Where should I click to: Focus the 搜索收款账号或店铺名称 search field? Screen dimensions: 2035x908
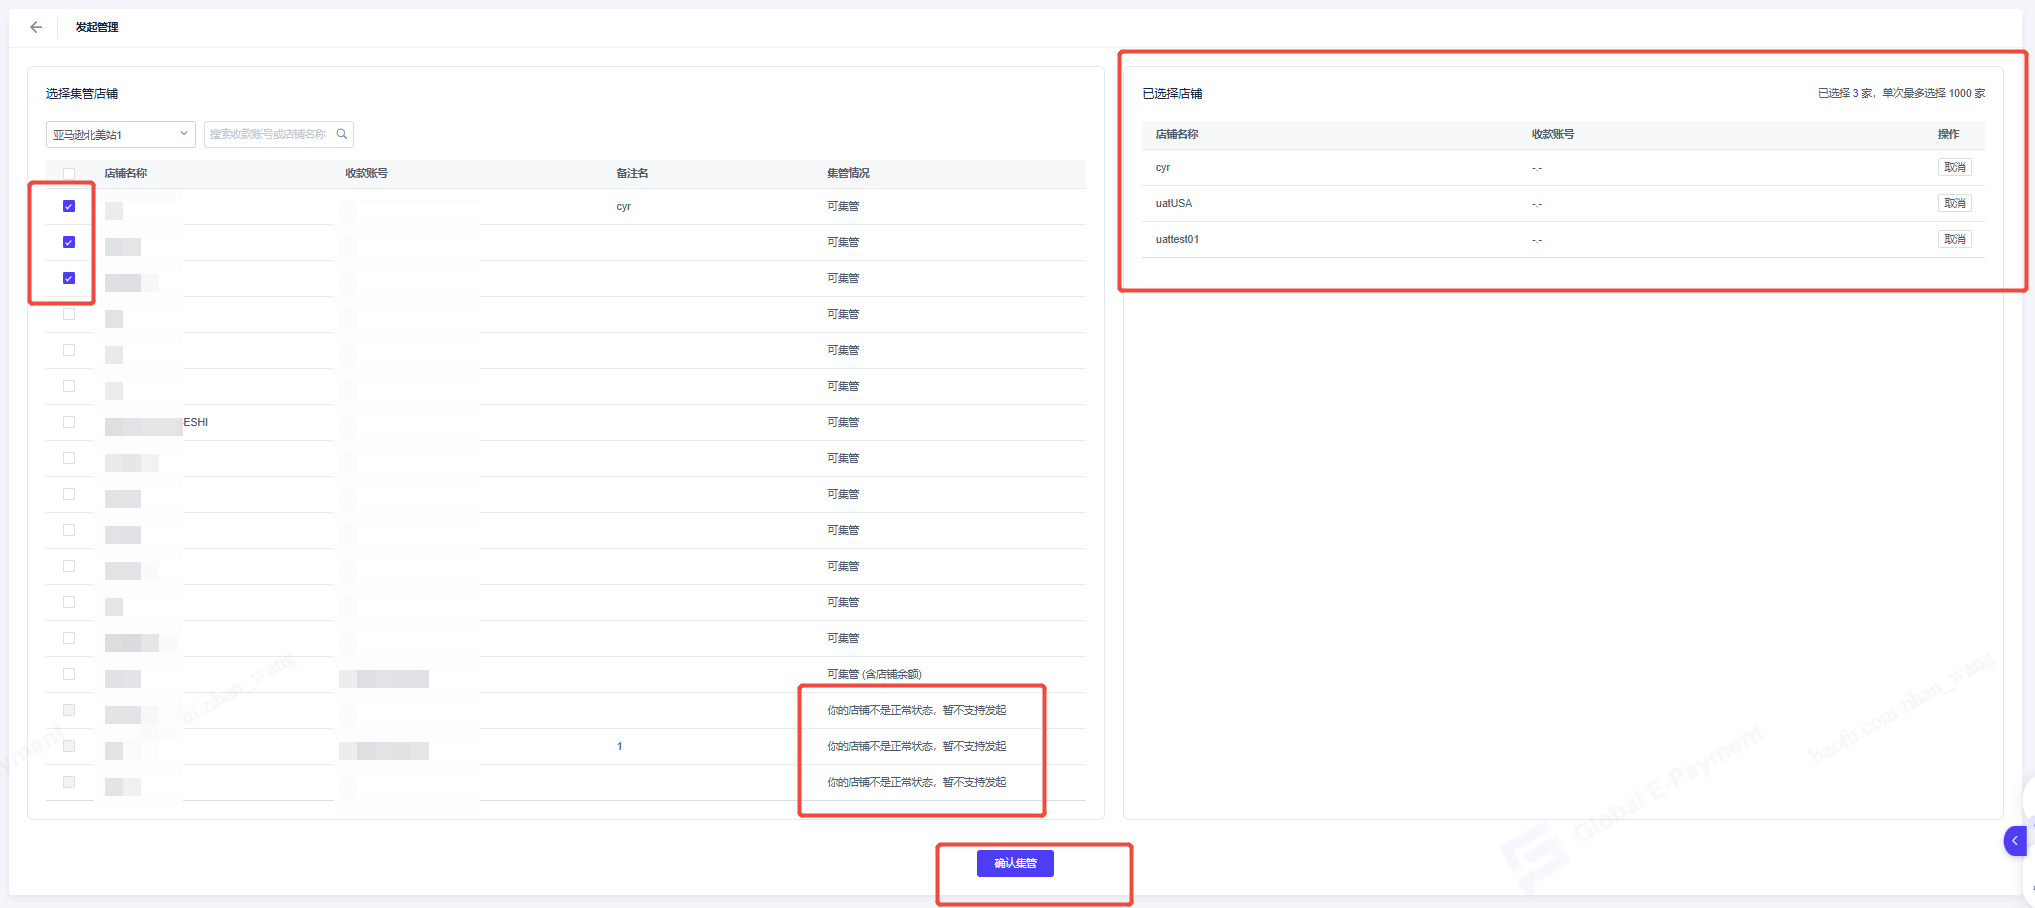click(268, 134)
